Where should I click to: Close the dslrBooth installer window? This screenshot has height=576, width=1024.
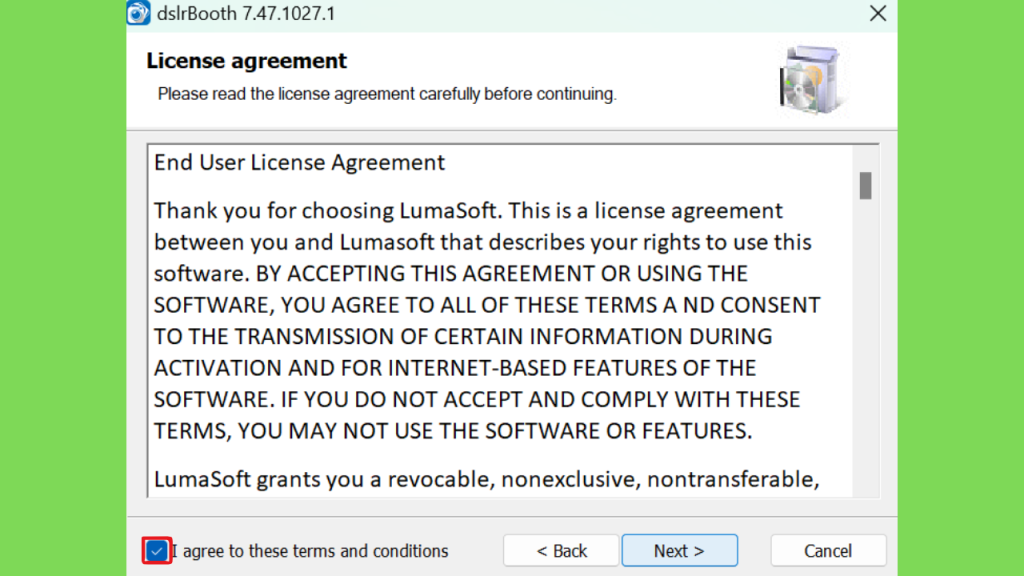click(x=878, y=13)
